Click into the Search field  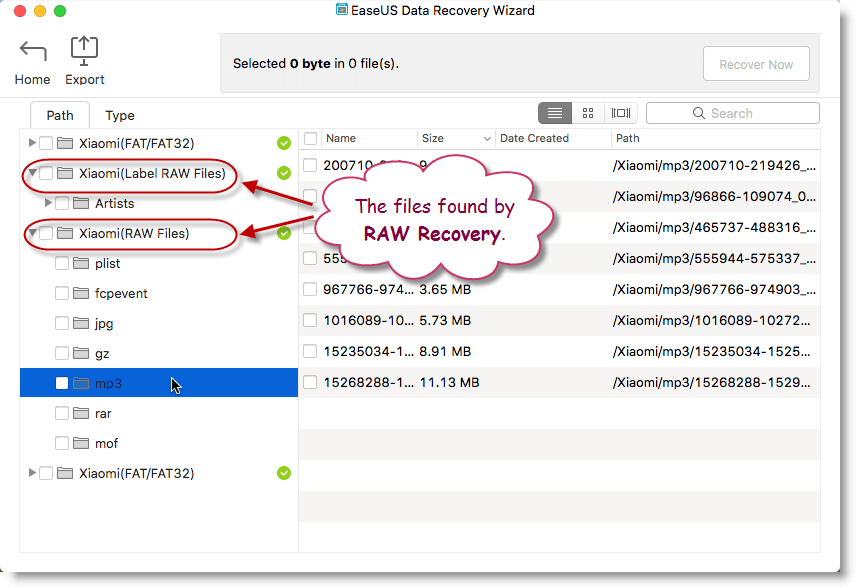tap(733, 113)
